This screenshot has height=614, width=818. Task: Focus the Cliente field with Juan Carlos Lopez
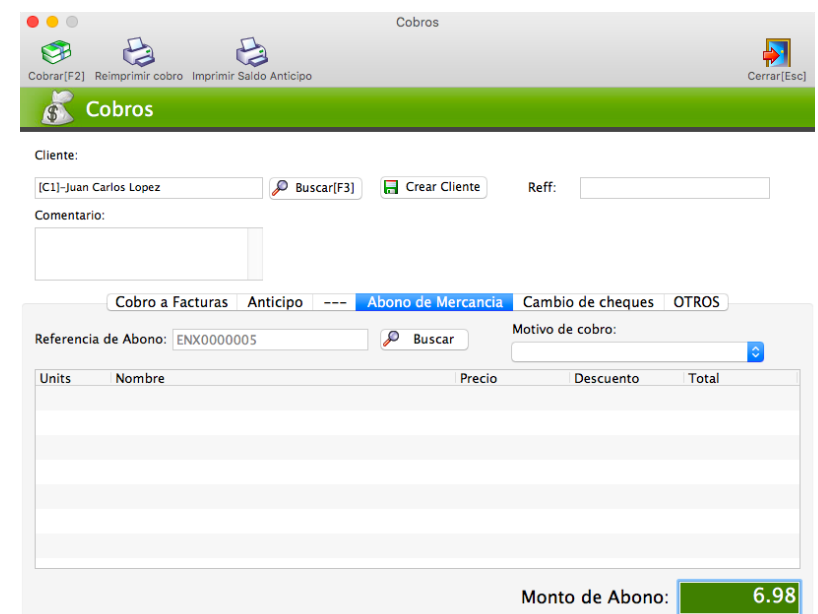coord(149,188)
